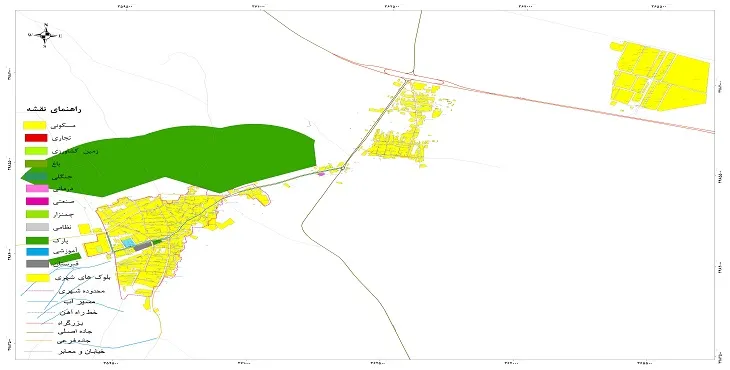Select the dark gray قبرستان legend swatch
This screenshot has height=370, width=730.
click(37, 264)
